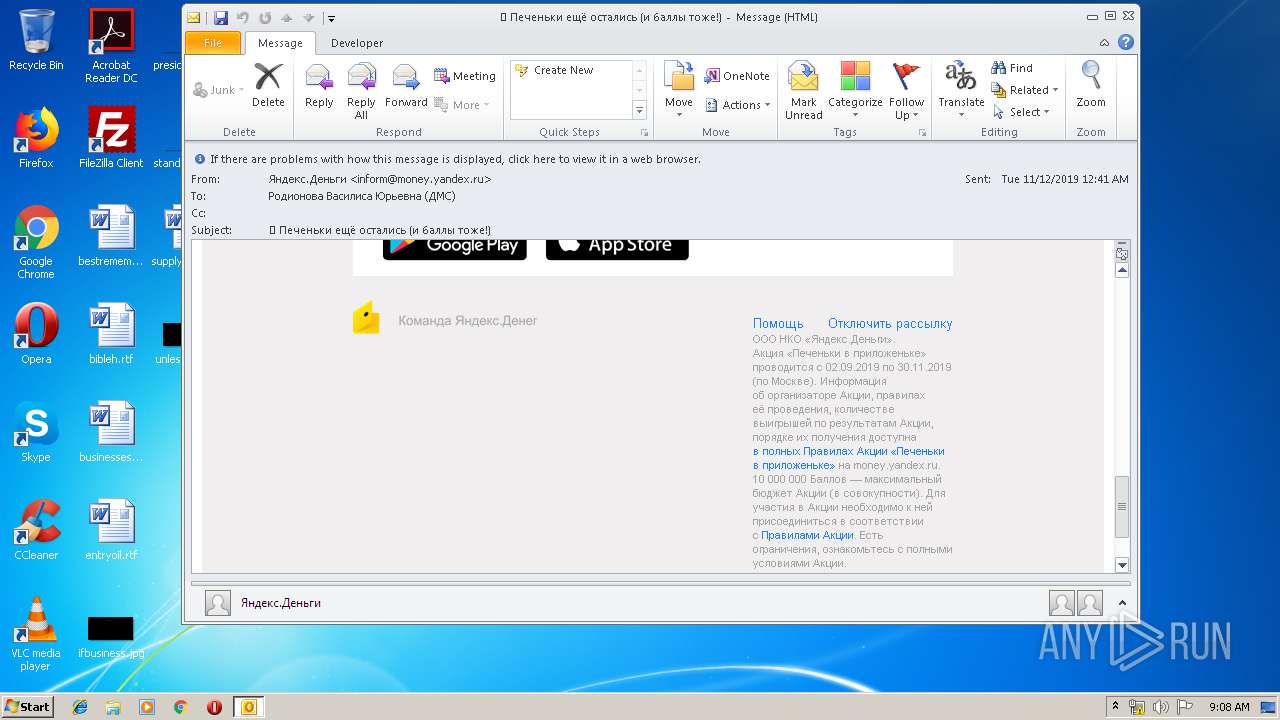This screenshot has height=720, width=1280.
Task: Undo the last action in title bar
Action: (242, 17)
